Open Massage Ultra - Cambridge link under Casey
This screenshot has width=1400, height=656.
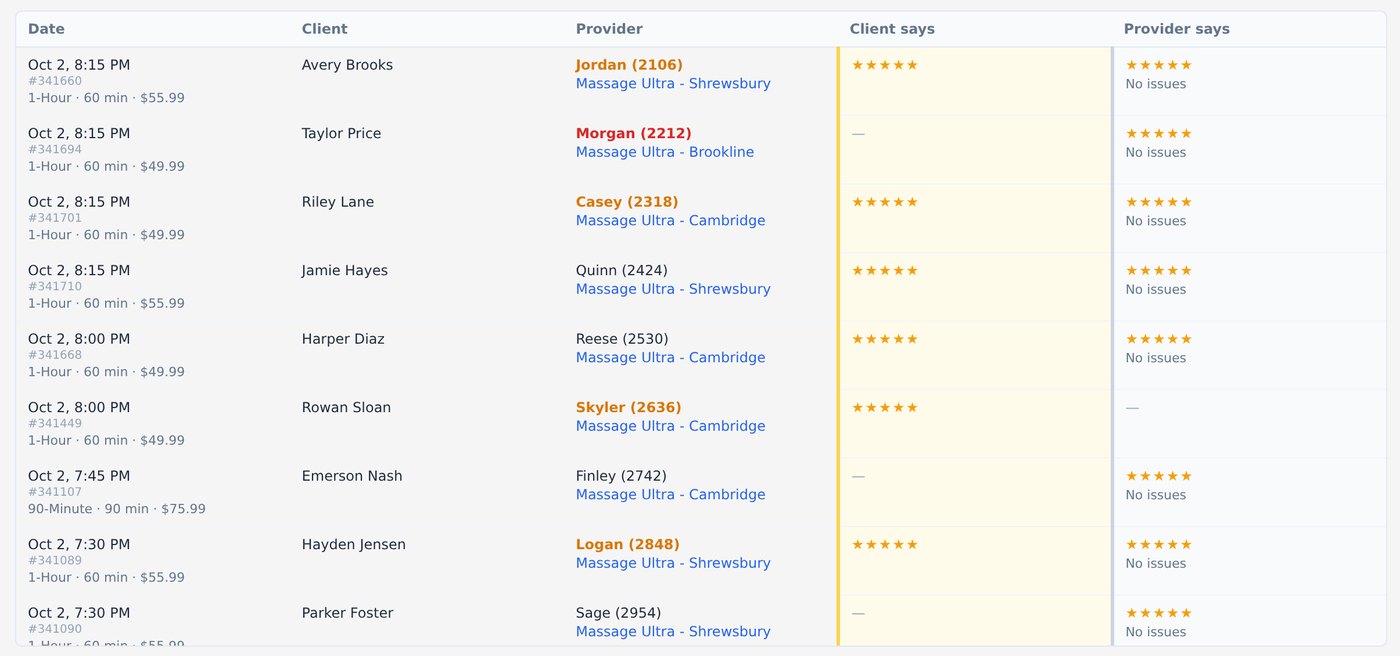670,221
